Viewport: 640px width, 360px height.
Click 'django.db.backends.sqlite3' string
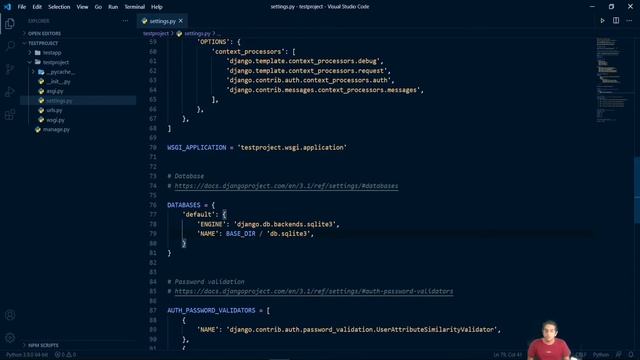(284, 224)
